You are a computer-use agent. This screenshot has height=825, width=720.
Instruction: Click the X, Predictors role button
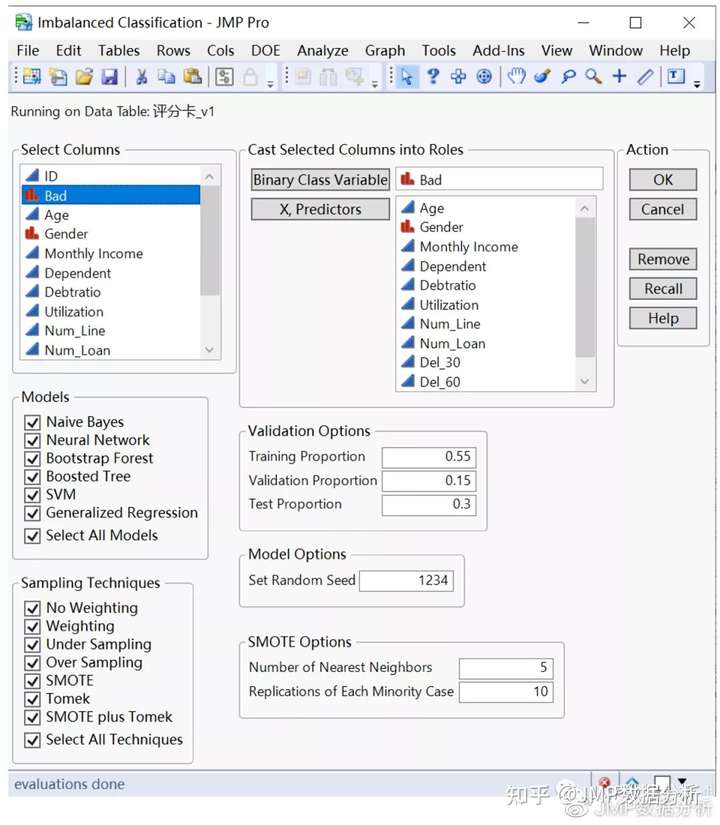click(x=320, y=209)
